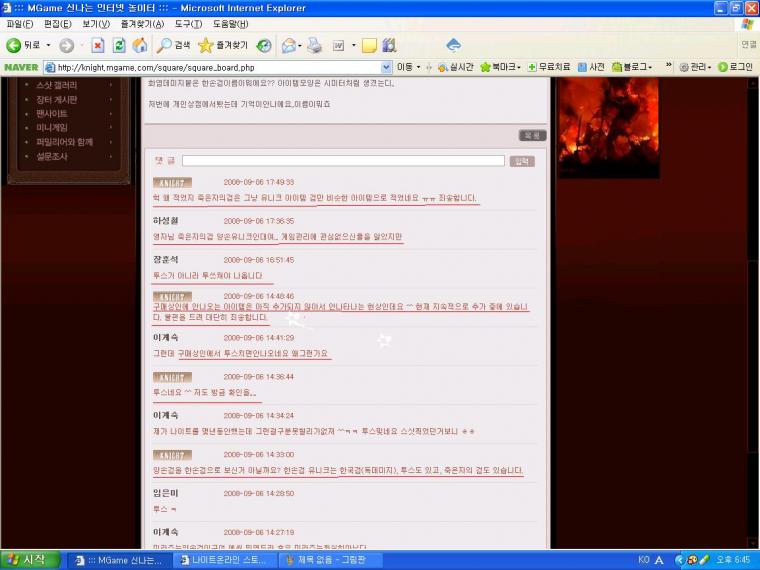The height and width of the screenshot is (570, 760).
Task: Open the Mail envelope toolbar icon
Action: point(288,46)
